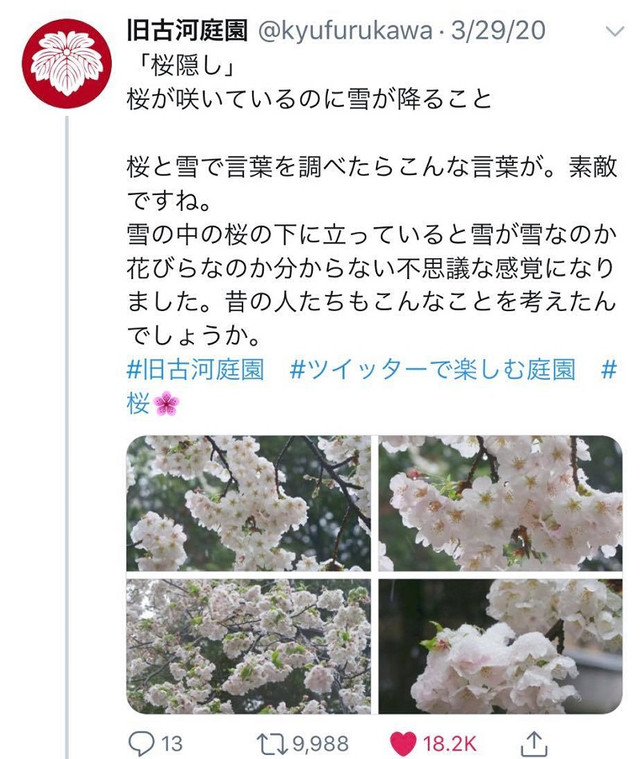The image size is (640, 759).
Task: View top-right close-up blossom photo
Action: tap(501, 503)
